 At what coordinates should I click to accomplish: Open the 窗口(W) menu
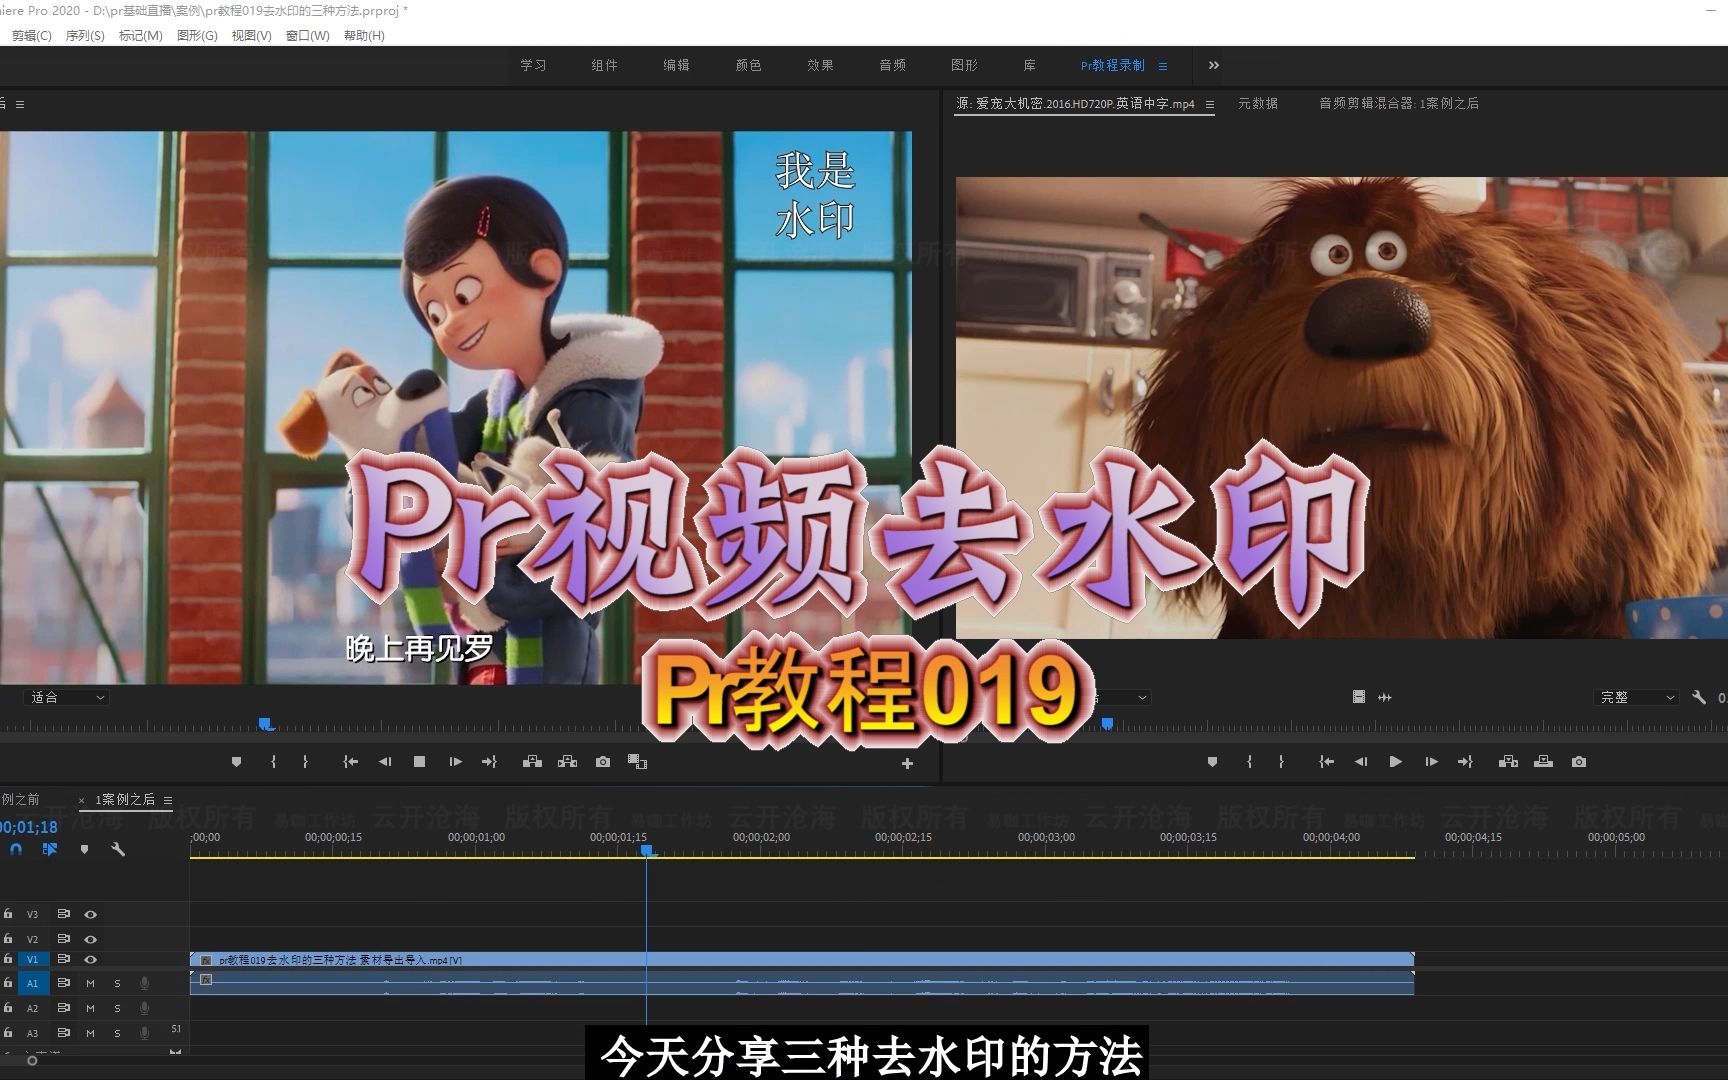307,36
